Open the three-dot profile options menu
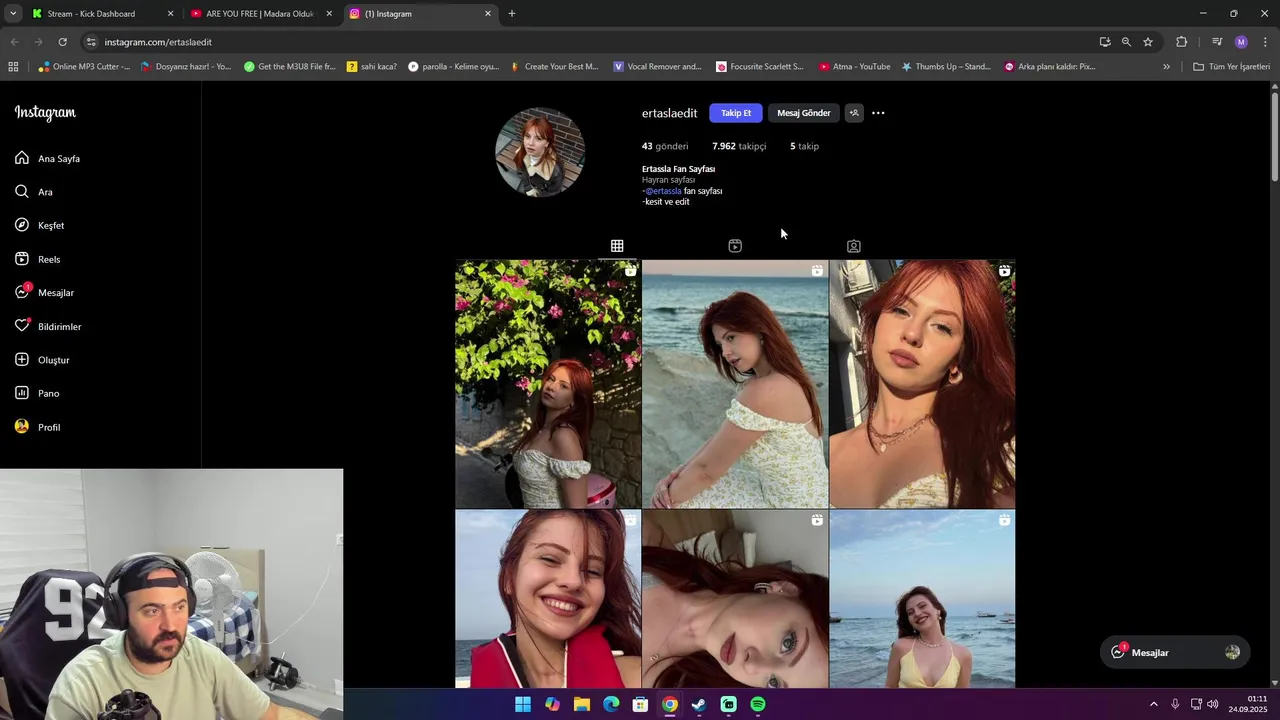 [x=878, y=113]
